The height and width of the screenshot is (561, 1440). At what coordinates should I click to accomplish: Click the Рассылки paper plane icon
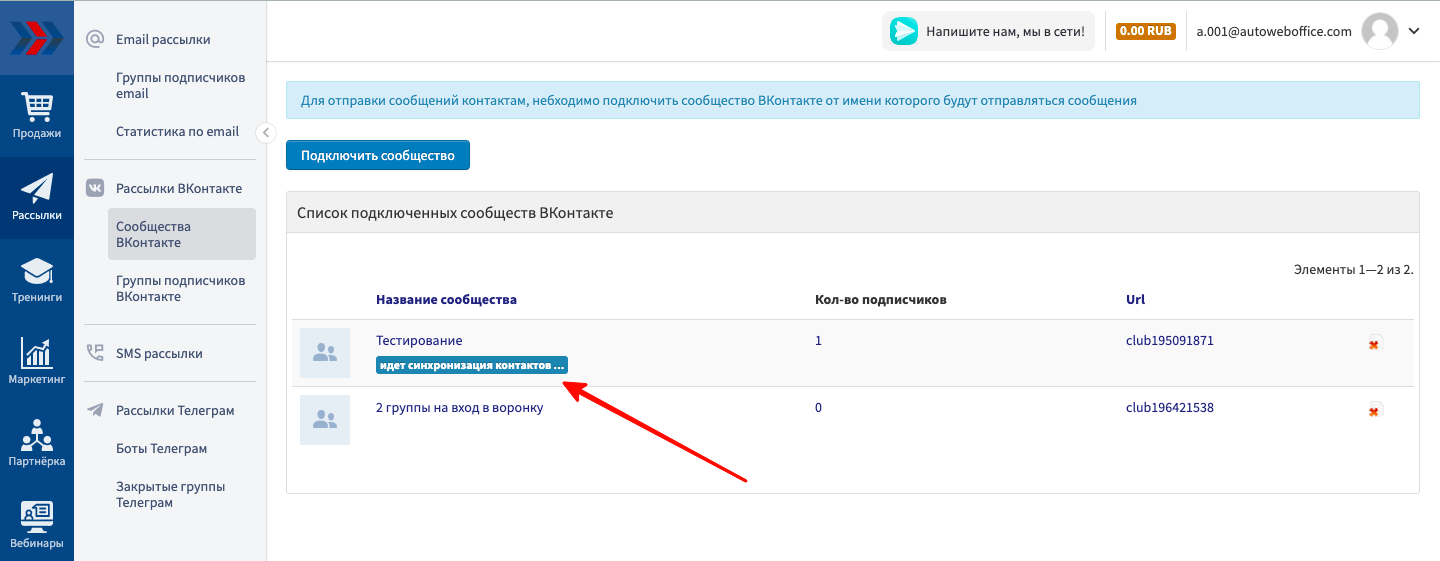[x=37, y=197]
